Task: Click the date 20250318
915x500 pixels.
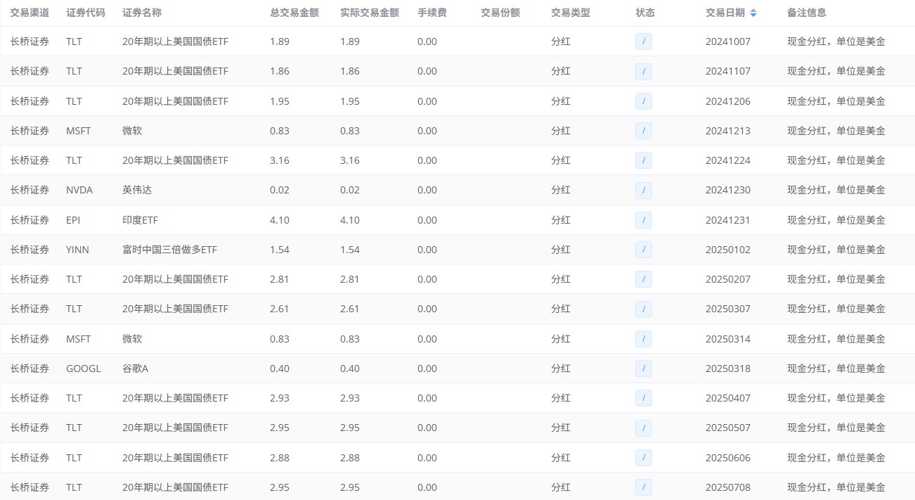Action: click(728, 369)
